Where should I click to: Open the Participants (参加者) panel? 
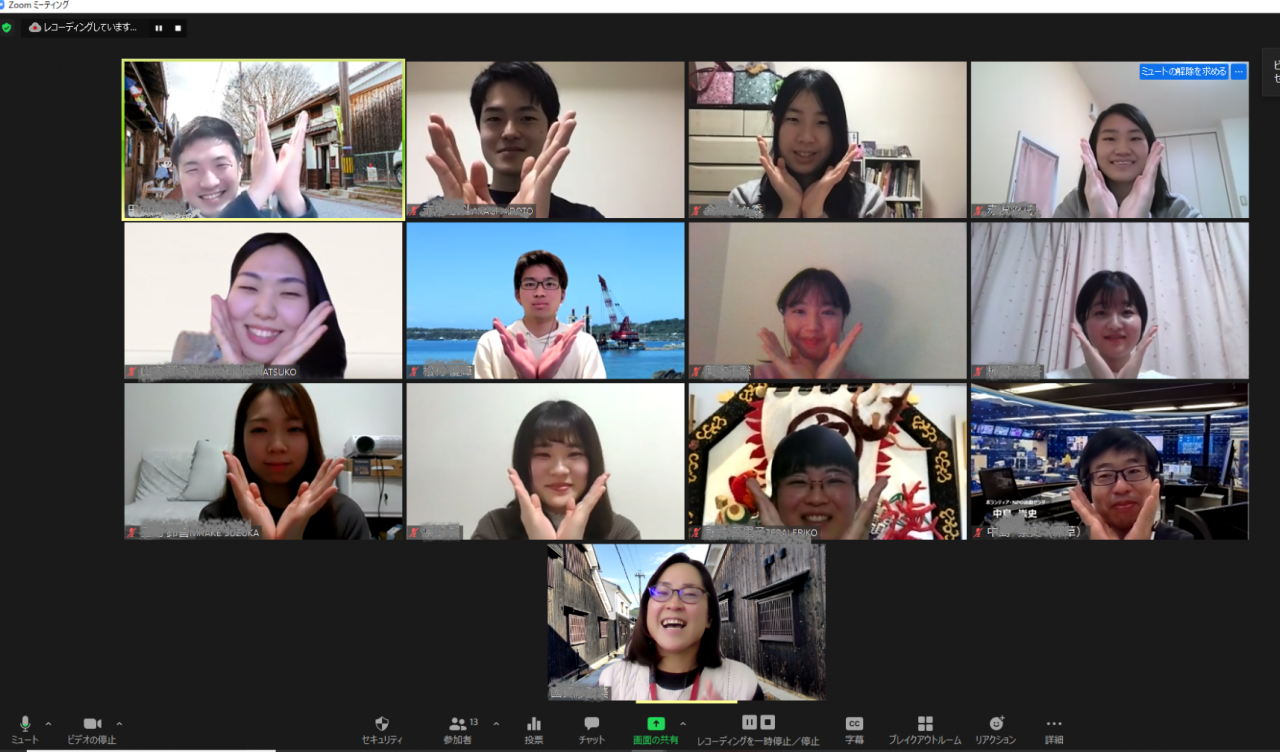click(458, 724)
